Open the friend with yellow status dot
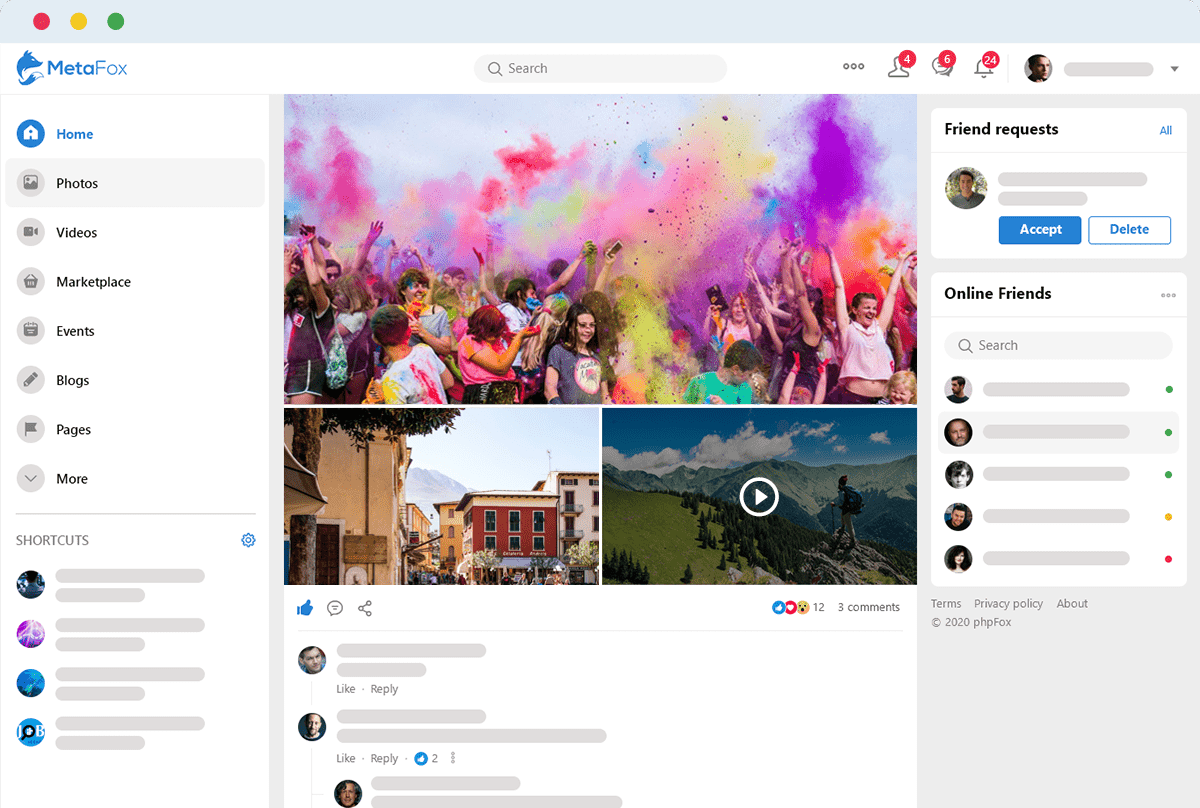The image size is (1200, 808). click(1059, 517)
